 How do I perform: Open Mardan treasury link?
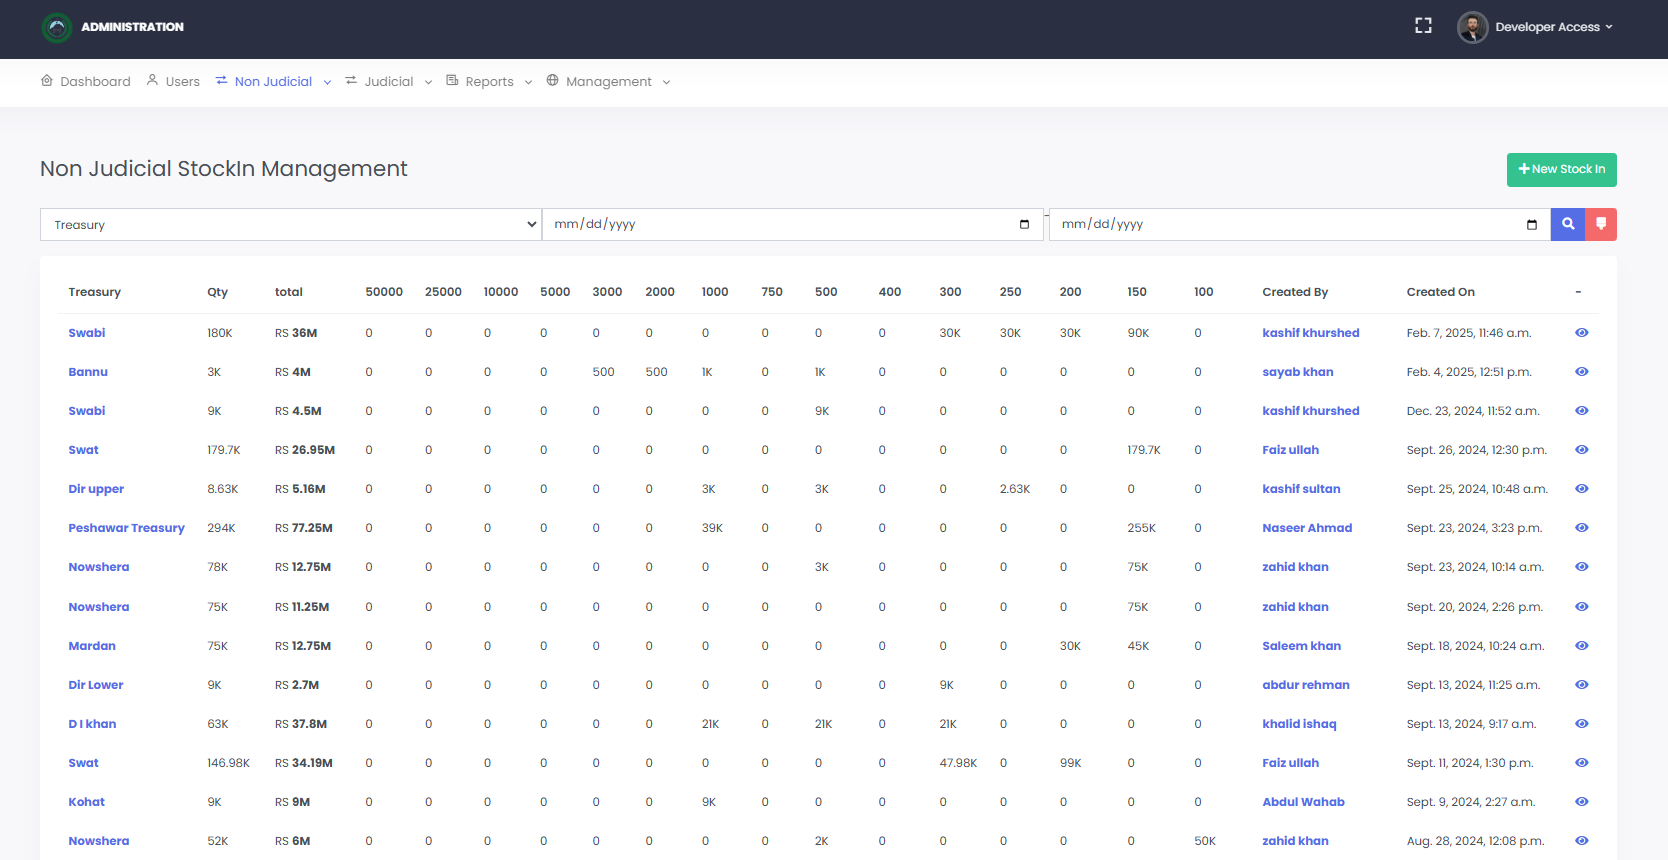(92, 646)
